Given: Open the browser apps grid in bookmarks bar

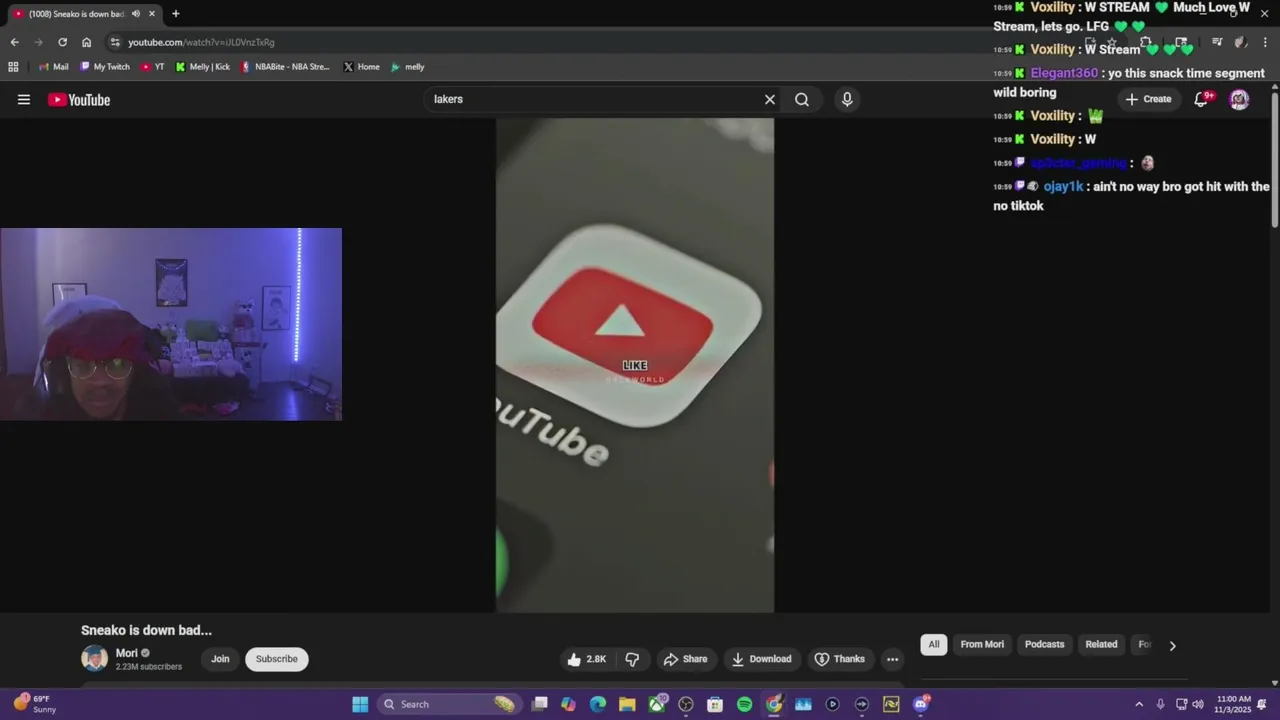Looking at the screenshot, I should pos(13,67).
